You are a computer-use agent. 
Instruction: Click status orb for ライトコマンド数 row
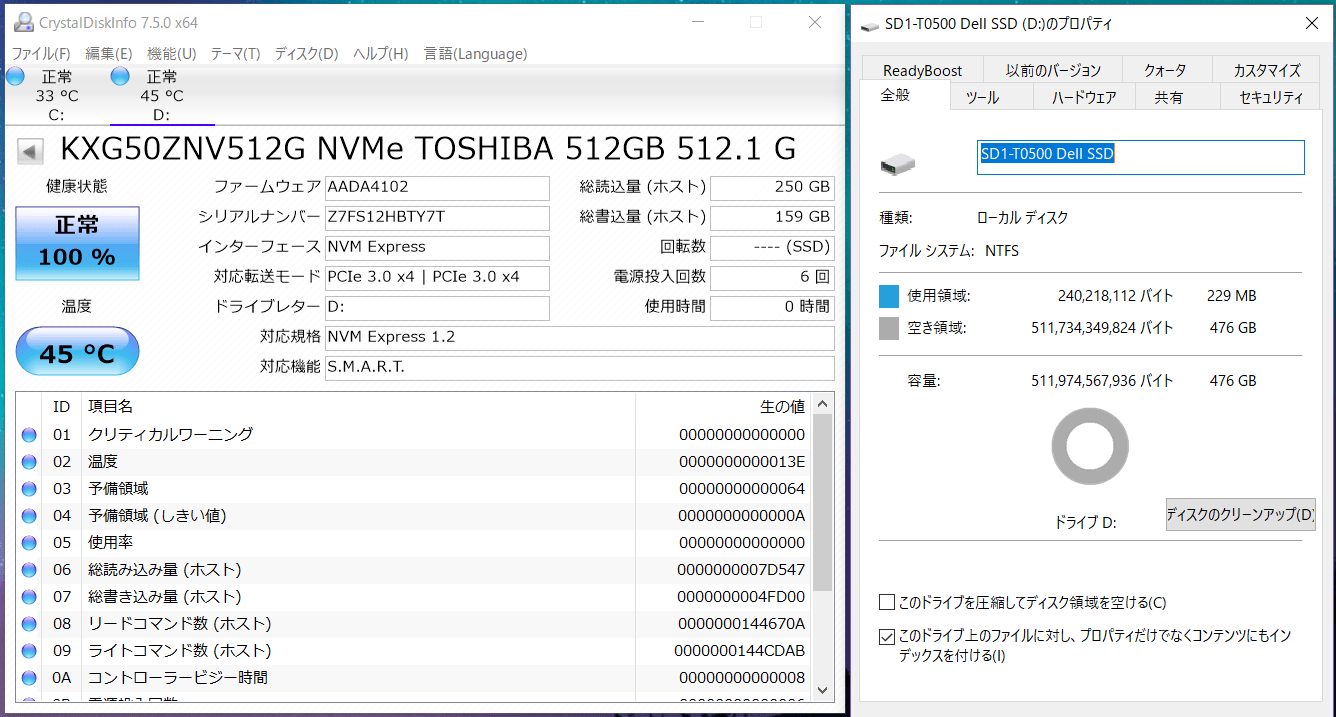click(29, 651)
